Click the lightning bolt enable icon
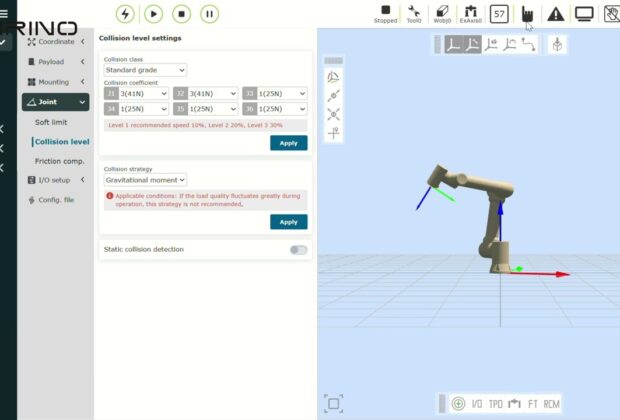Screen dimensions: 620x420 (125, 14)
